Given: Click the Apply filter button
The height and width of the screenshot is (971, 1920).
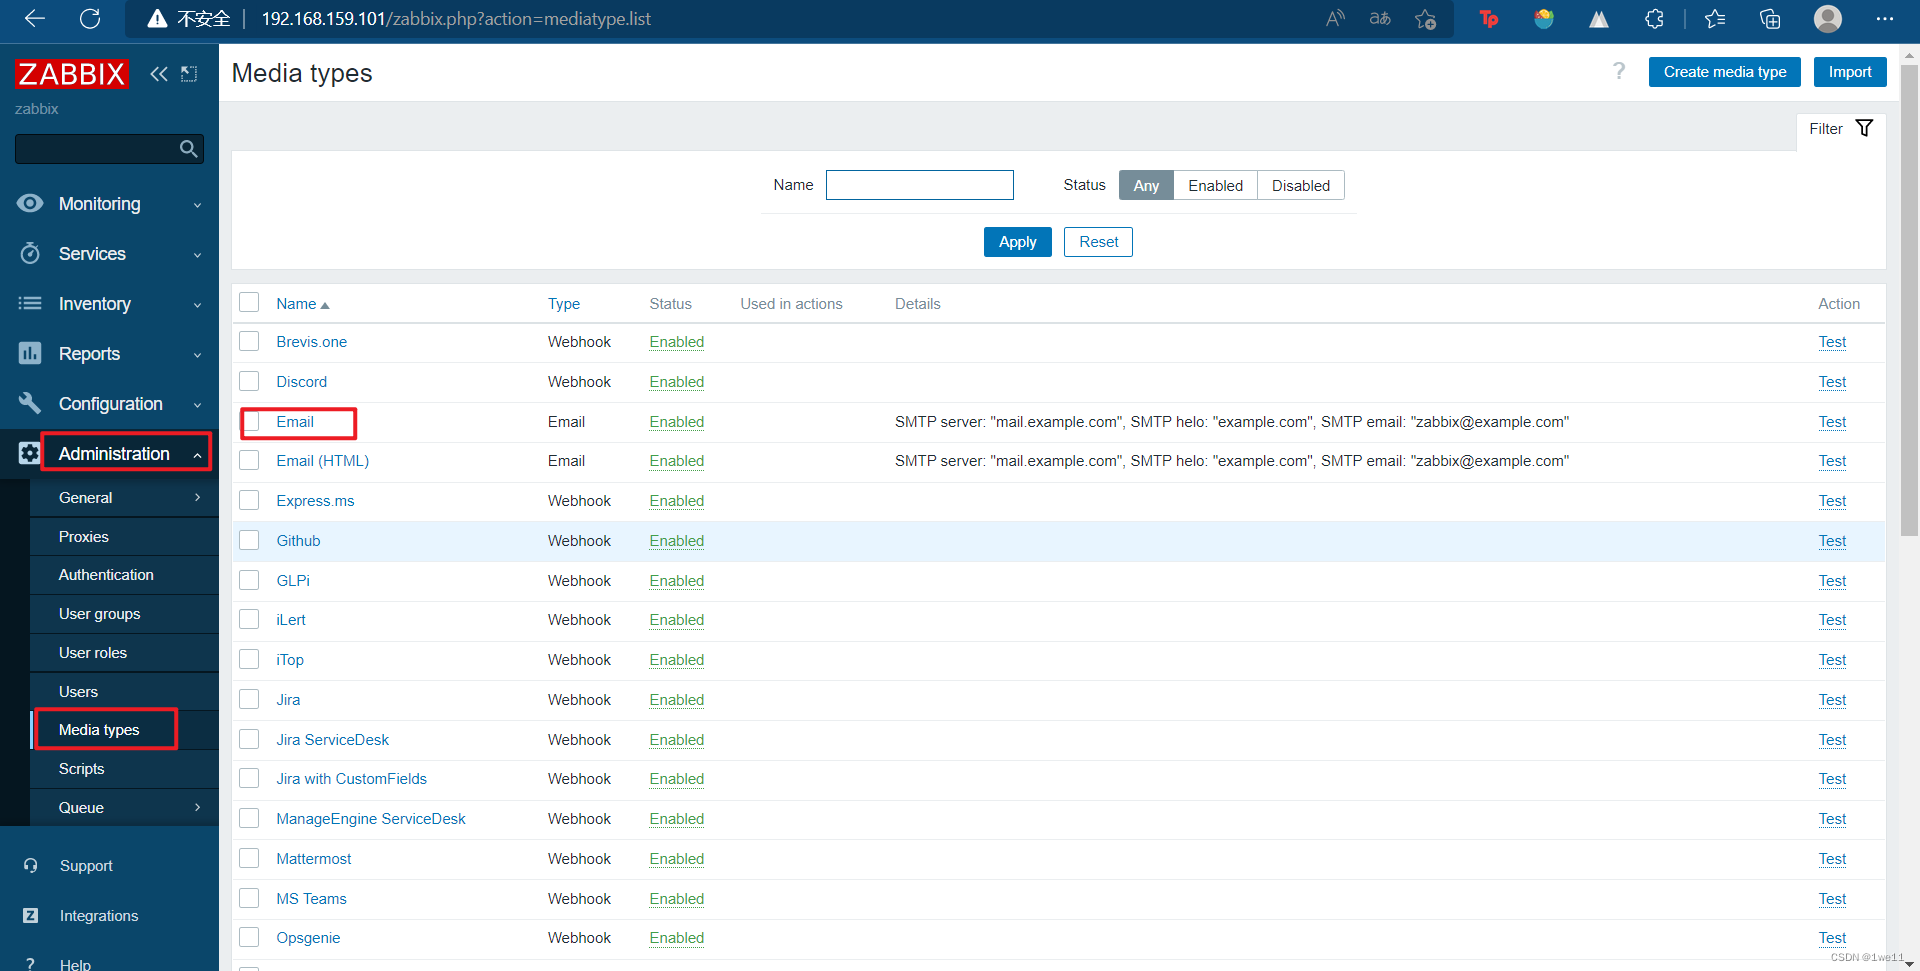Looking at the screenshot, I should [x=1017, y=242].
